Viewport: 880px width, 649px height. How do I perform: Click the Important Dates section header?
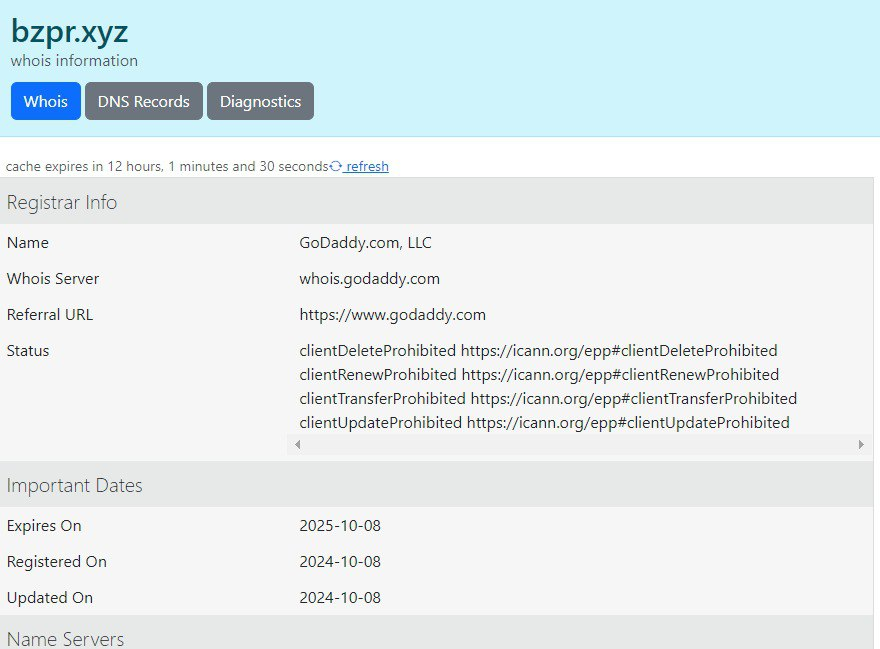(x=437, y=485)
